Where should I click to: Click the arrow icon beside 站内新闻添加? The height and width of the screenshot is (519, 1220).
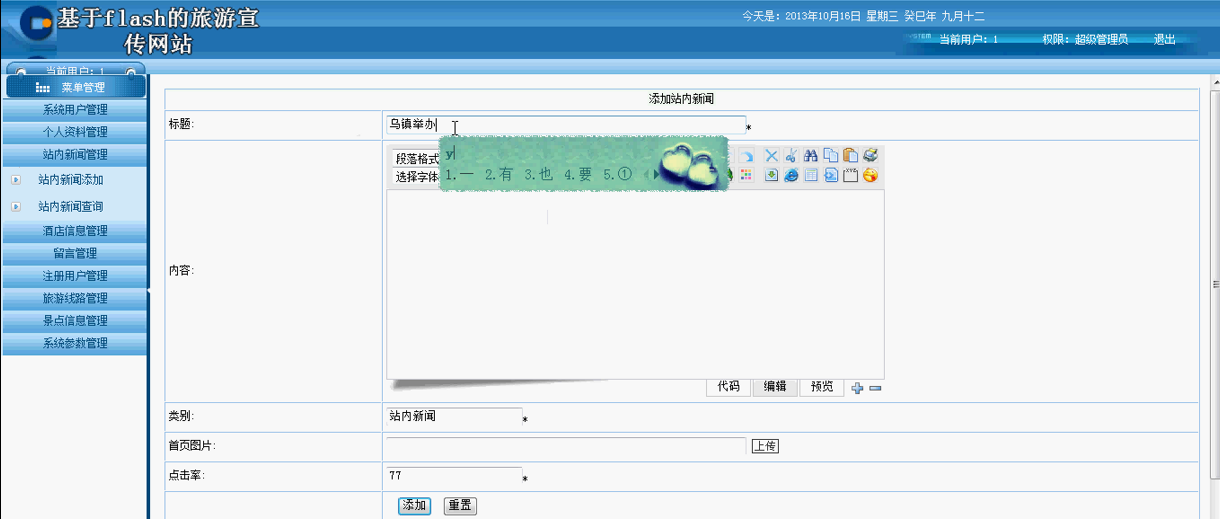[x=16, y=181]
